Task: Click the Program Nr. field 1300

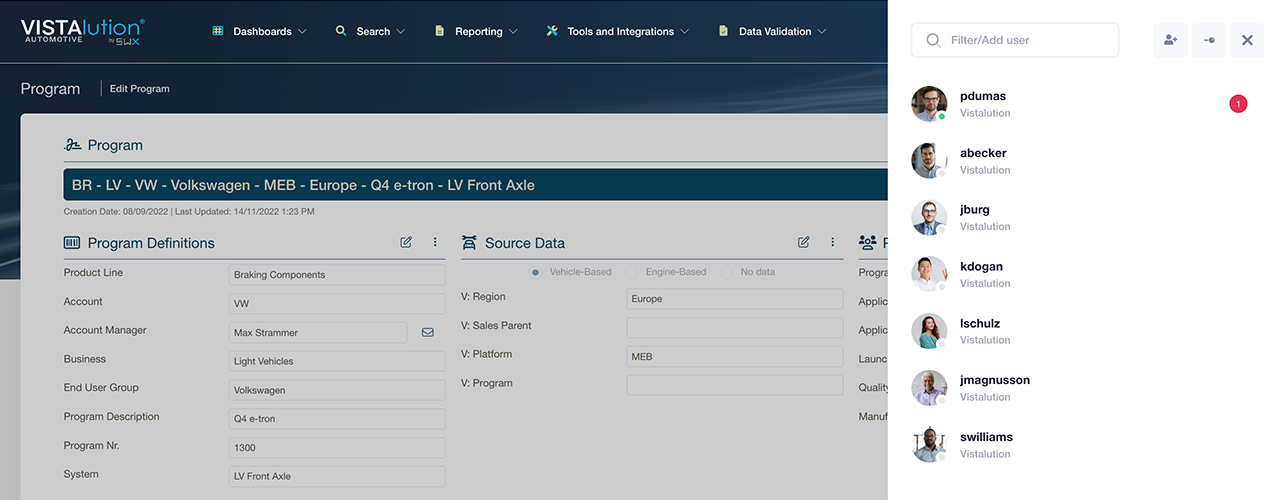Action: pyautogui.click(x=338, y=447)
